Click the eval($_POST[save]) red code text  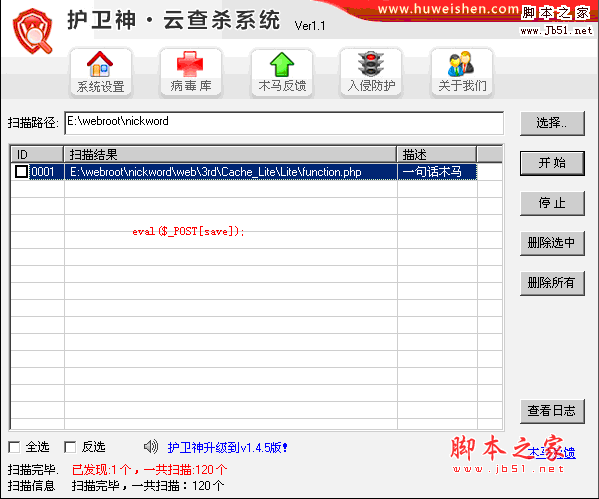coord(188,232)
